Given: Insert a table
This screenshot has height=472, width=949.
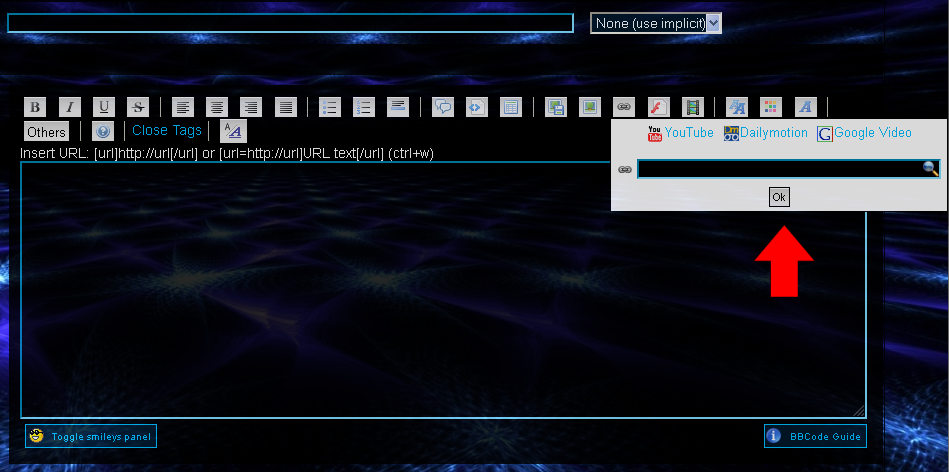Looking at the screenshot, I should (x=511, y=108).
